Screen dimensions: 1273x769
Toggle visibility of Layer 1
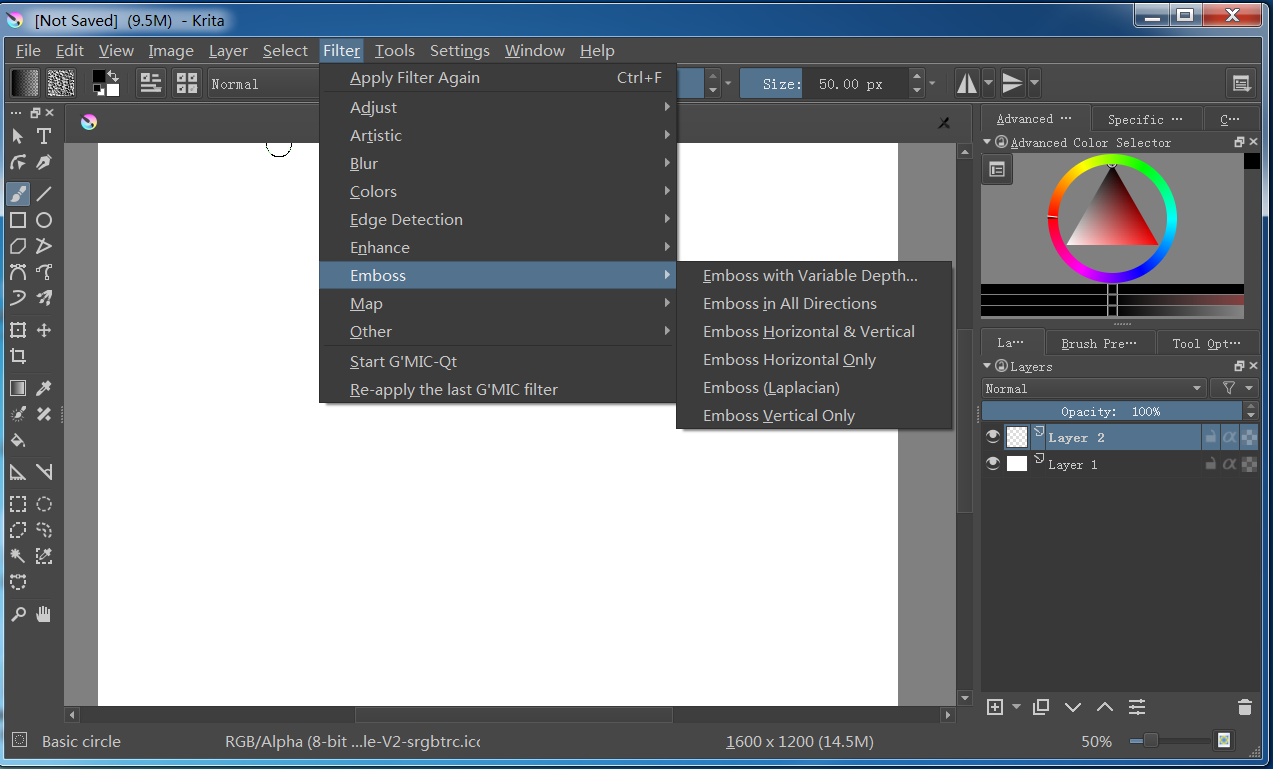point(993,464)
